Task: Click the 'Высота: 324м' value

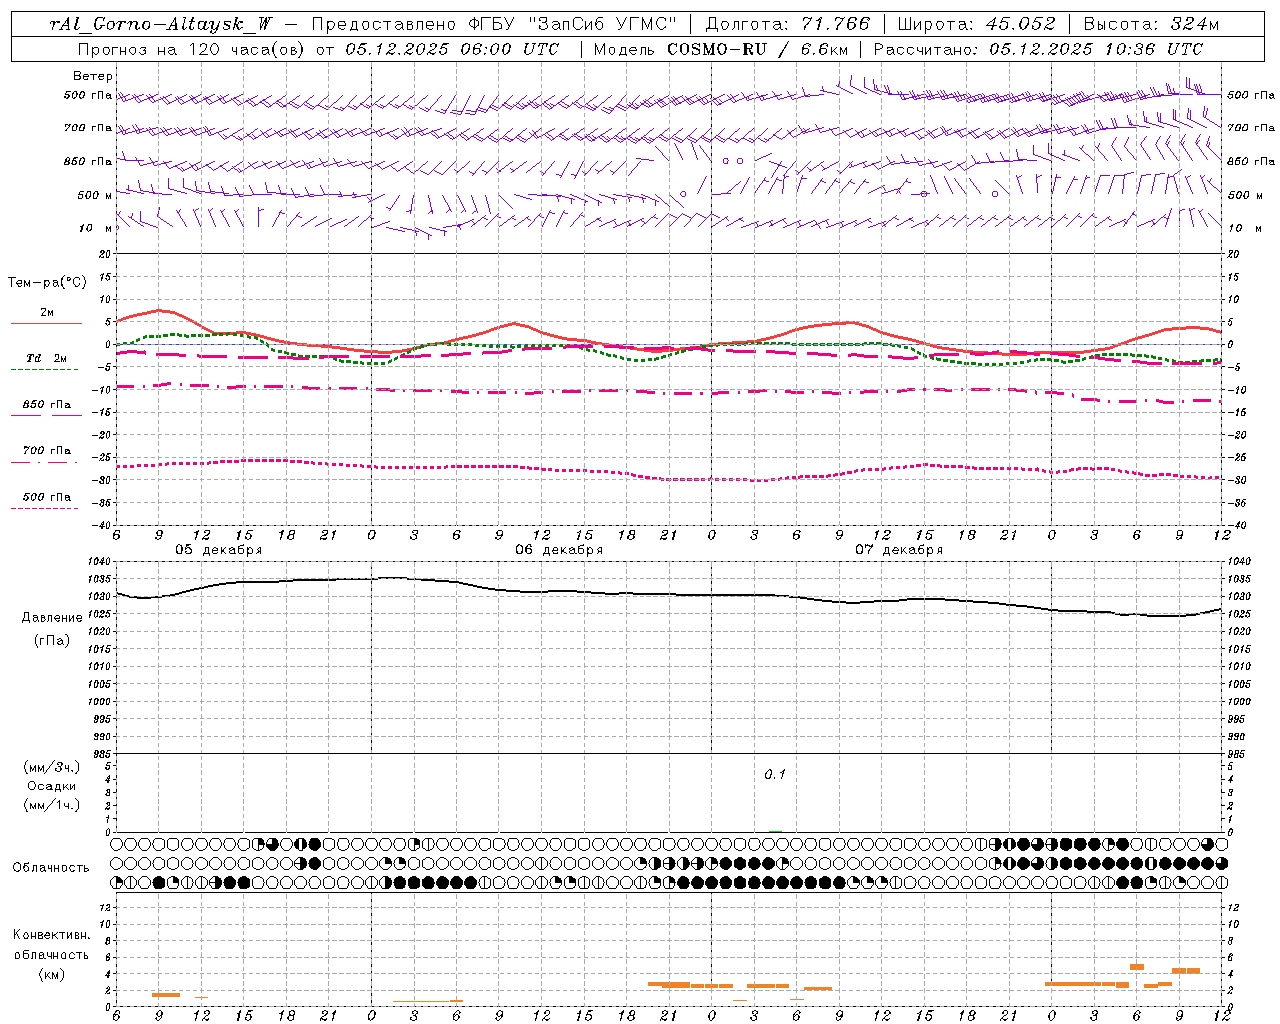Action: 1151,24
